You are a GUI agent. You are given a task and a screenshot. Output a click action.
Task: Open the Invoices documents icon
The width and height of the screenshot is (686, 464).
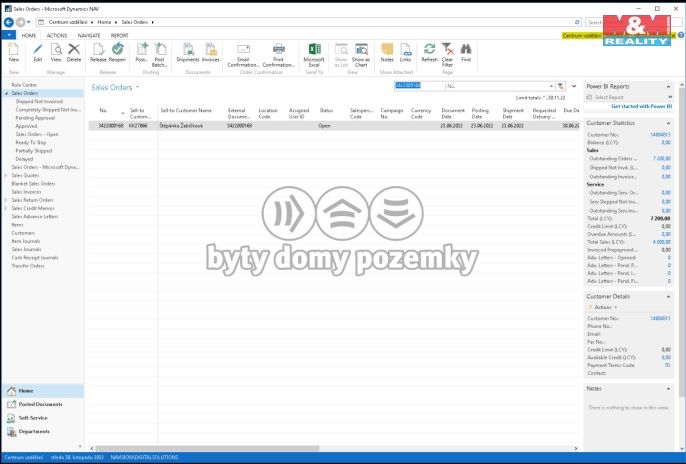[210, 49]
